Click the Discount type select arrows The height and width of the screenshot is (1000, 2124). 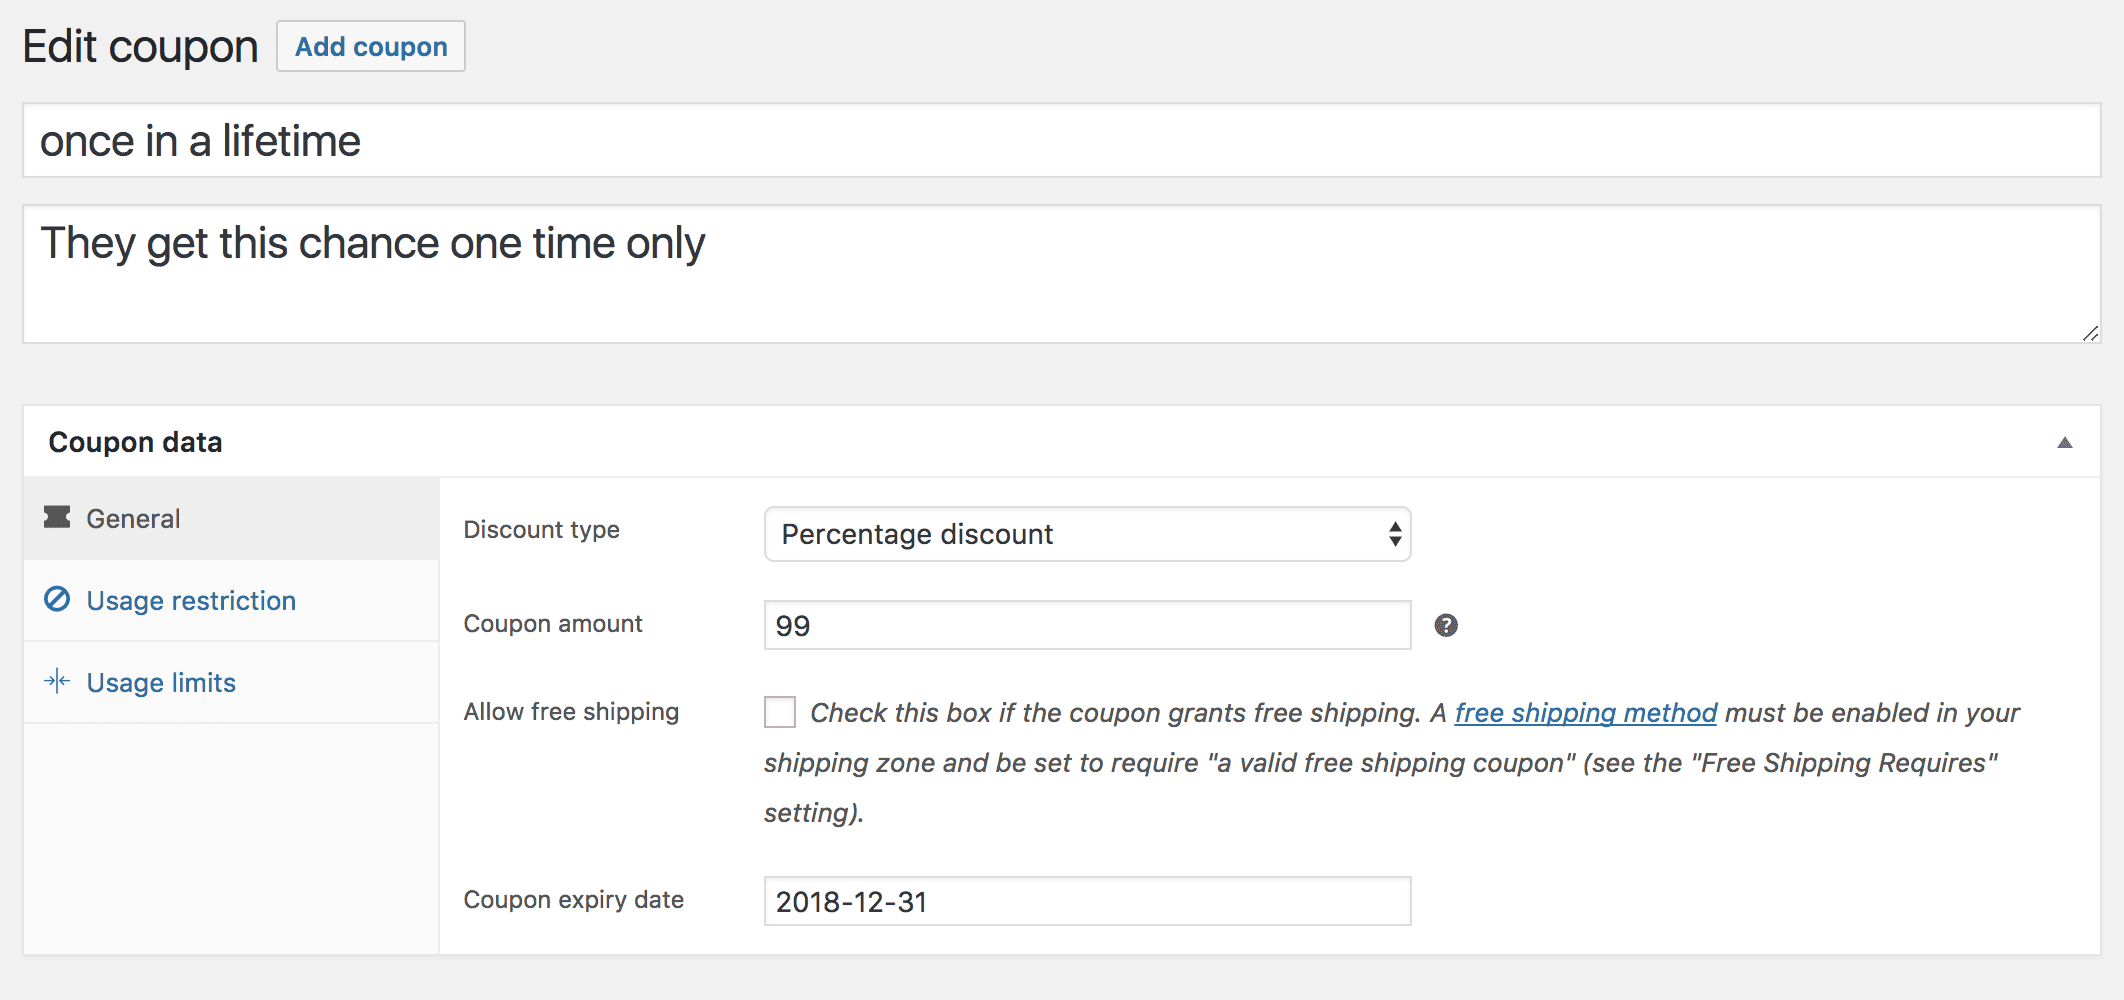(1394, 534)
